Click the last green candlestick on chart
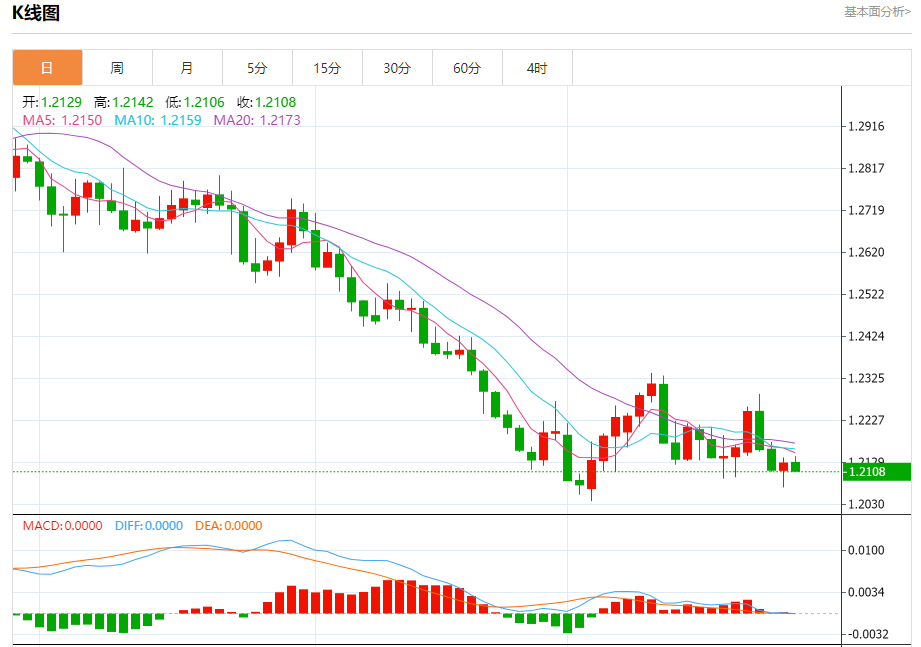 (795, 467)
